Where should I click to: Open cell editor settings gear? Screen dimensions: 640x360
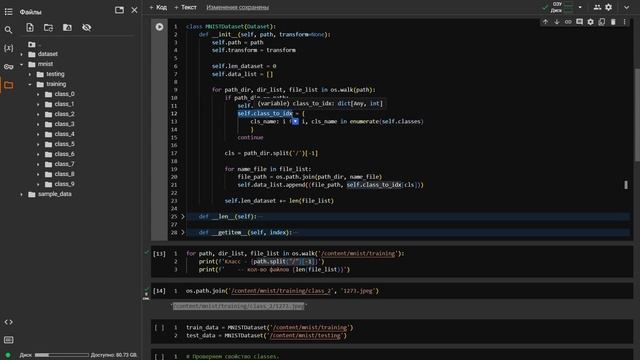[x=591, y=22]
